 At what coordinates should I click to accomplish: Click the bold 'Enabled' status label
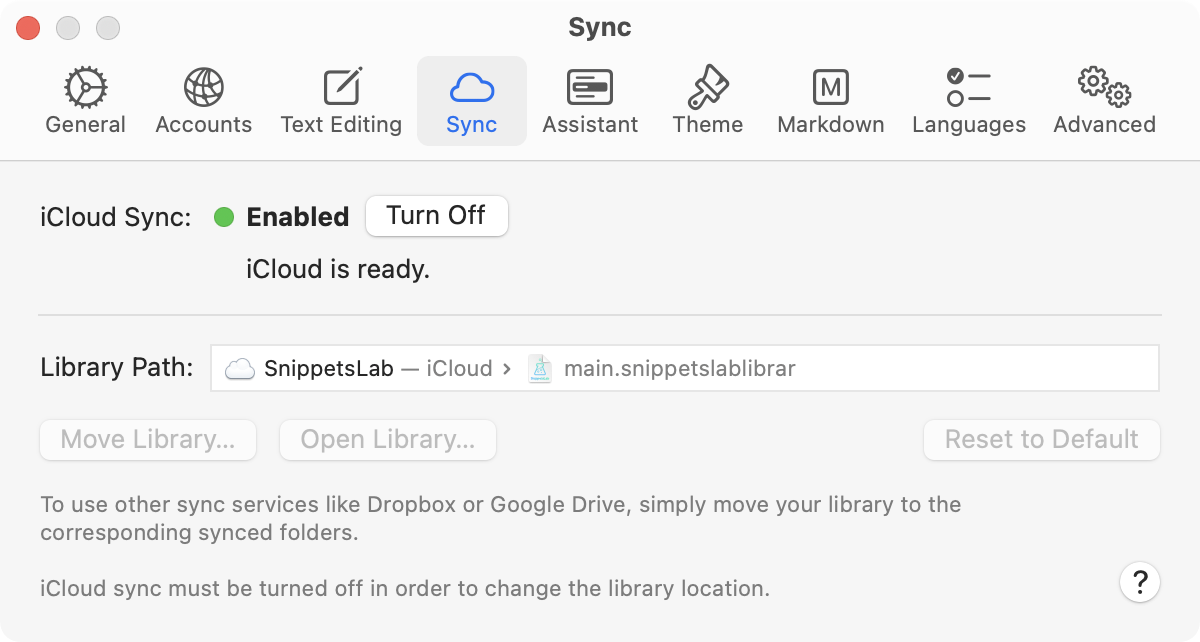coord(298,217)
